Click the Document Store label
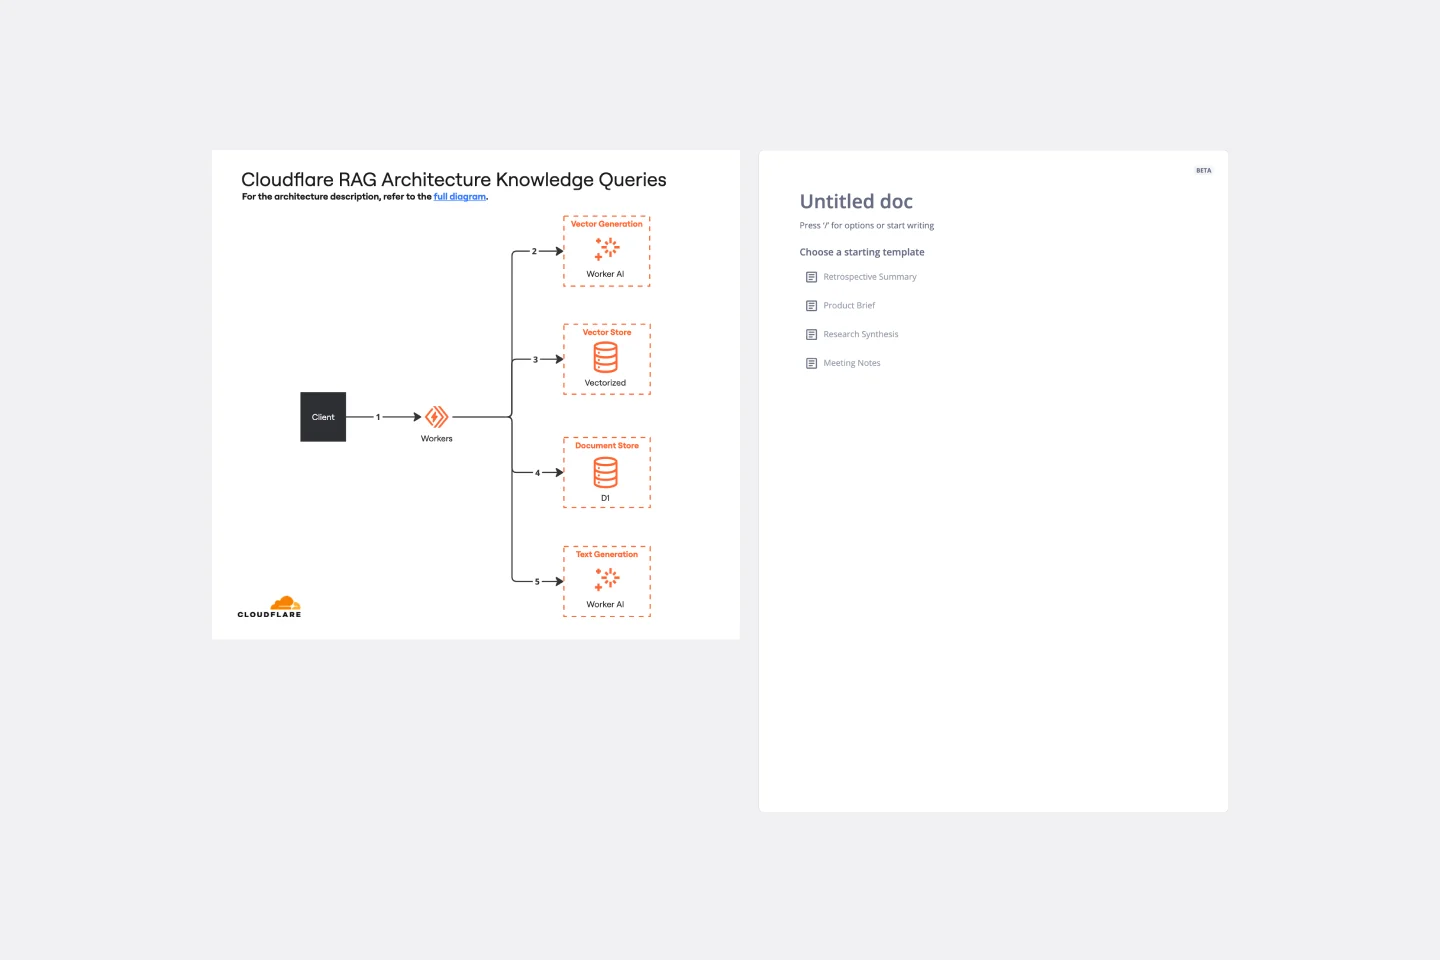 [607, 446]
